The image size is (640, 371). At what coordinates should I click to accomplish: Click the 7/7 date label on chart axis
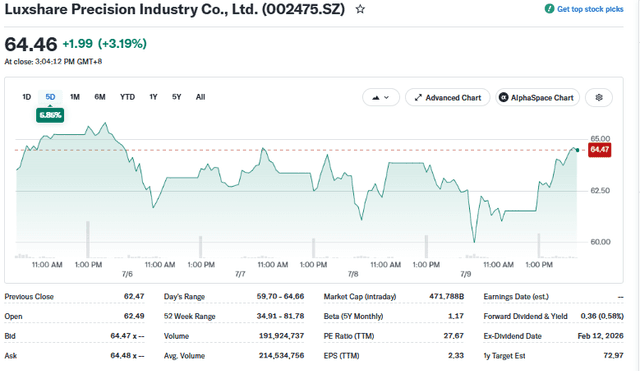[240, 274]
